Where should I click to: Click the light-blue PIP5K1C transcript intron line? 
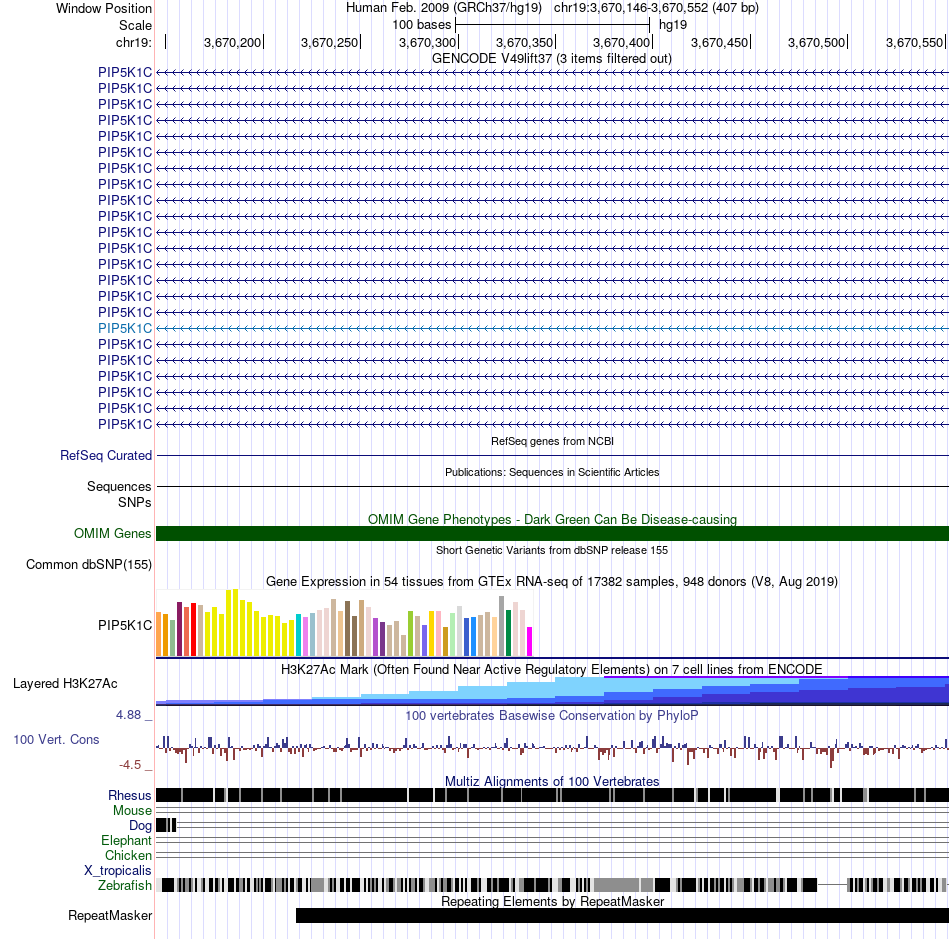(553, 328)
